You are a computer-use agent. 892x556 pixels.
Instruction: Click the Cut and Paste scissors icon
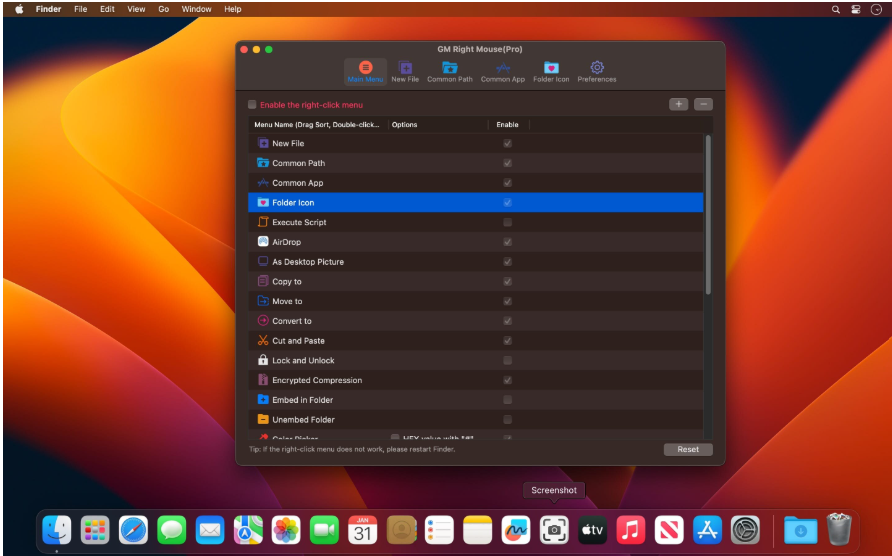(263, 340)
